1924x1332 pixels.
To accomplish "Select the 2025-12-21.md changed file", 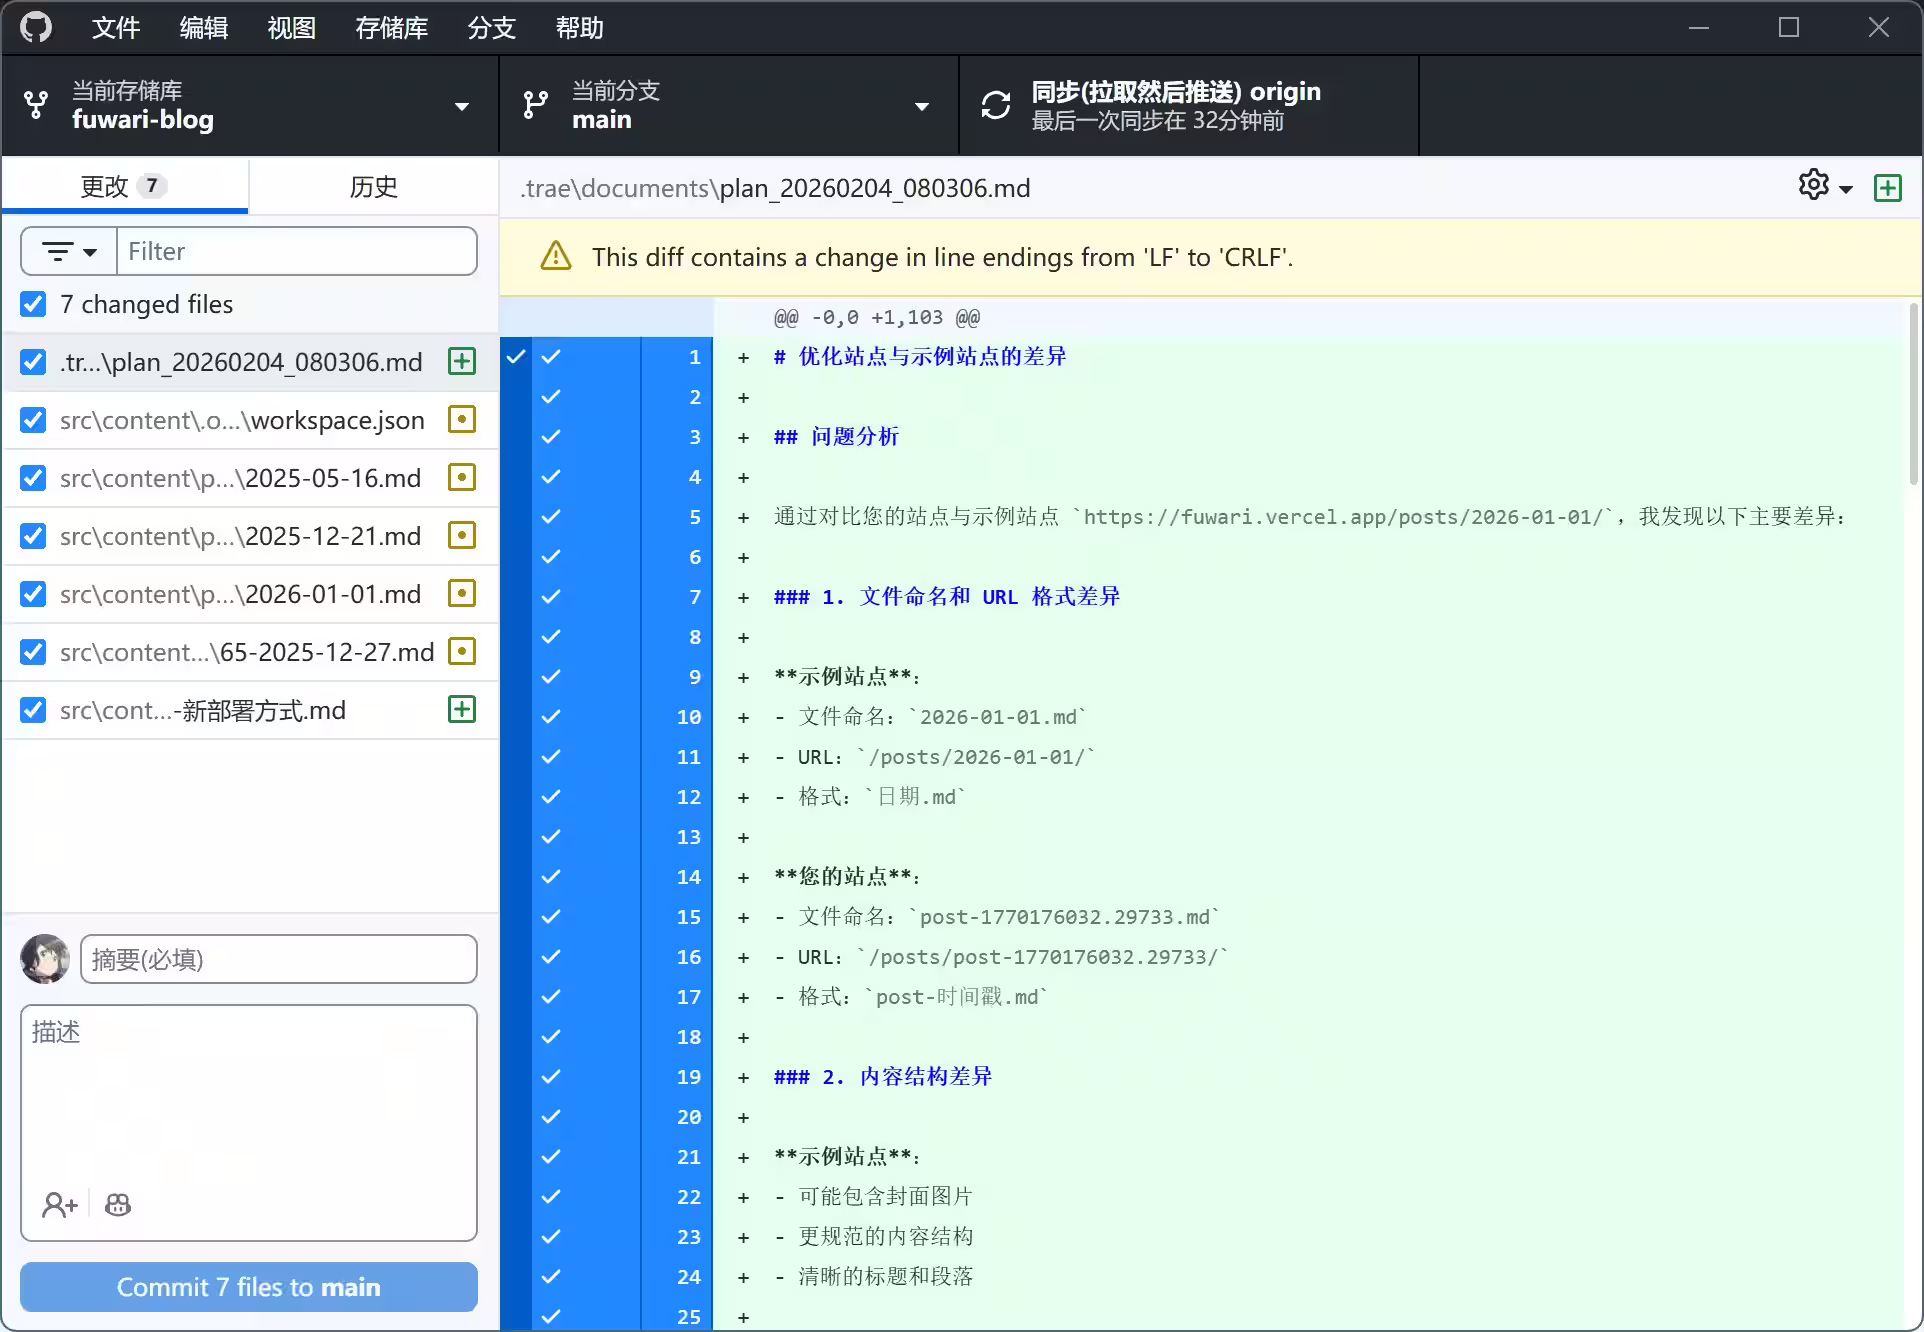I will [x=240, y=536].
